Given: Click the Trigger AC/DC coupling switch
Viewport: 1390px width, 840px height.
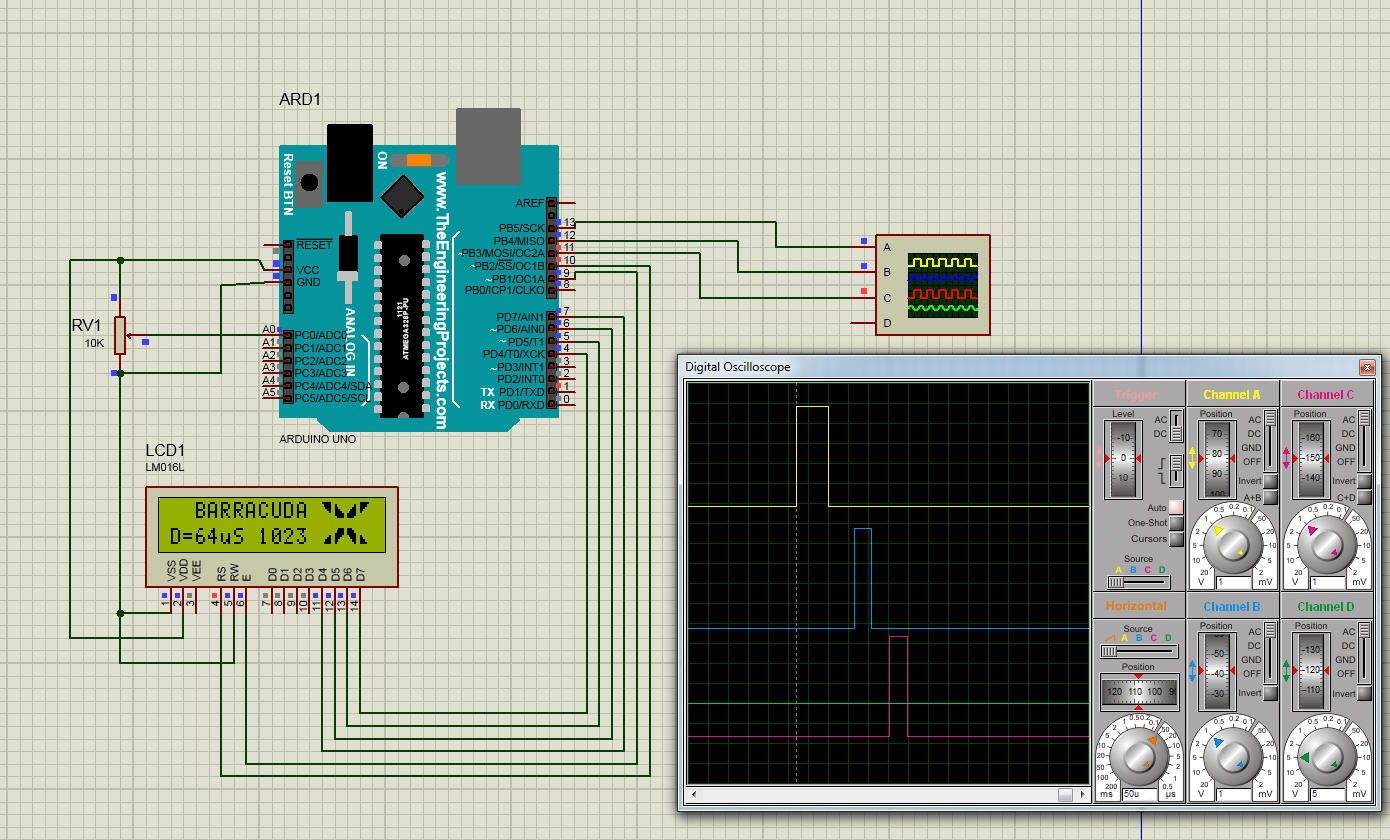Looking at the screenshot, I should 1176,426.
